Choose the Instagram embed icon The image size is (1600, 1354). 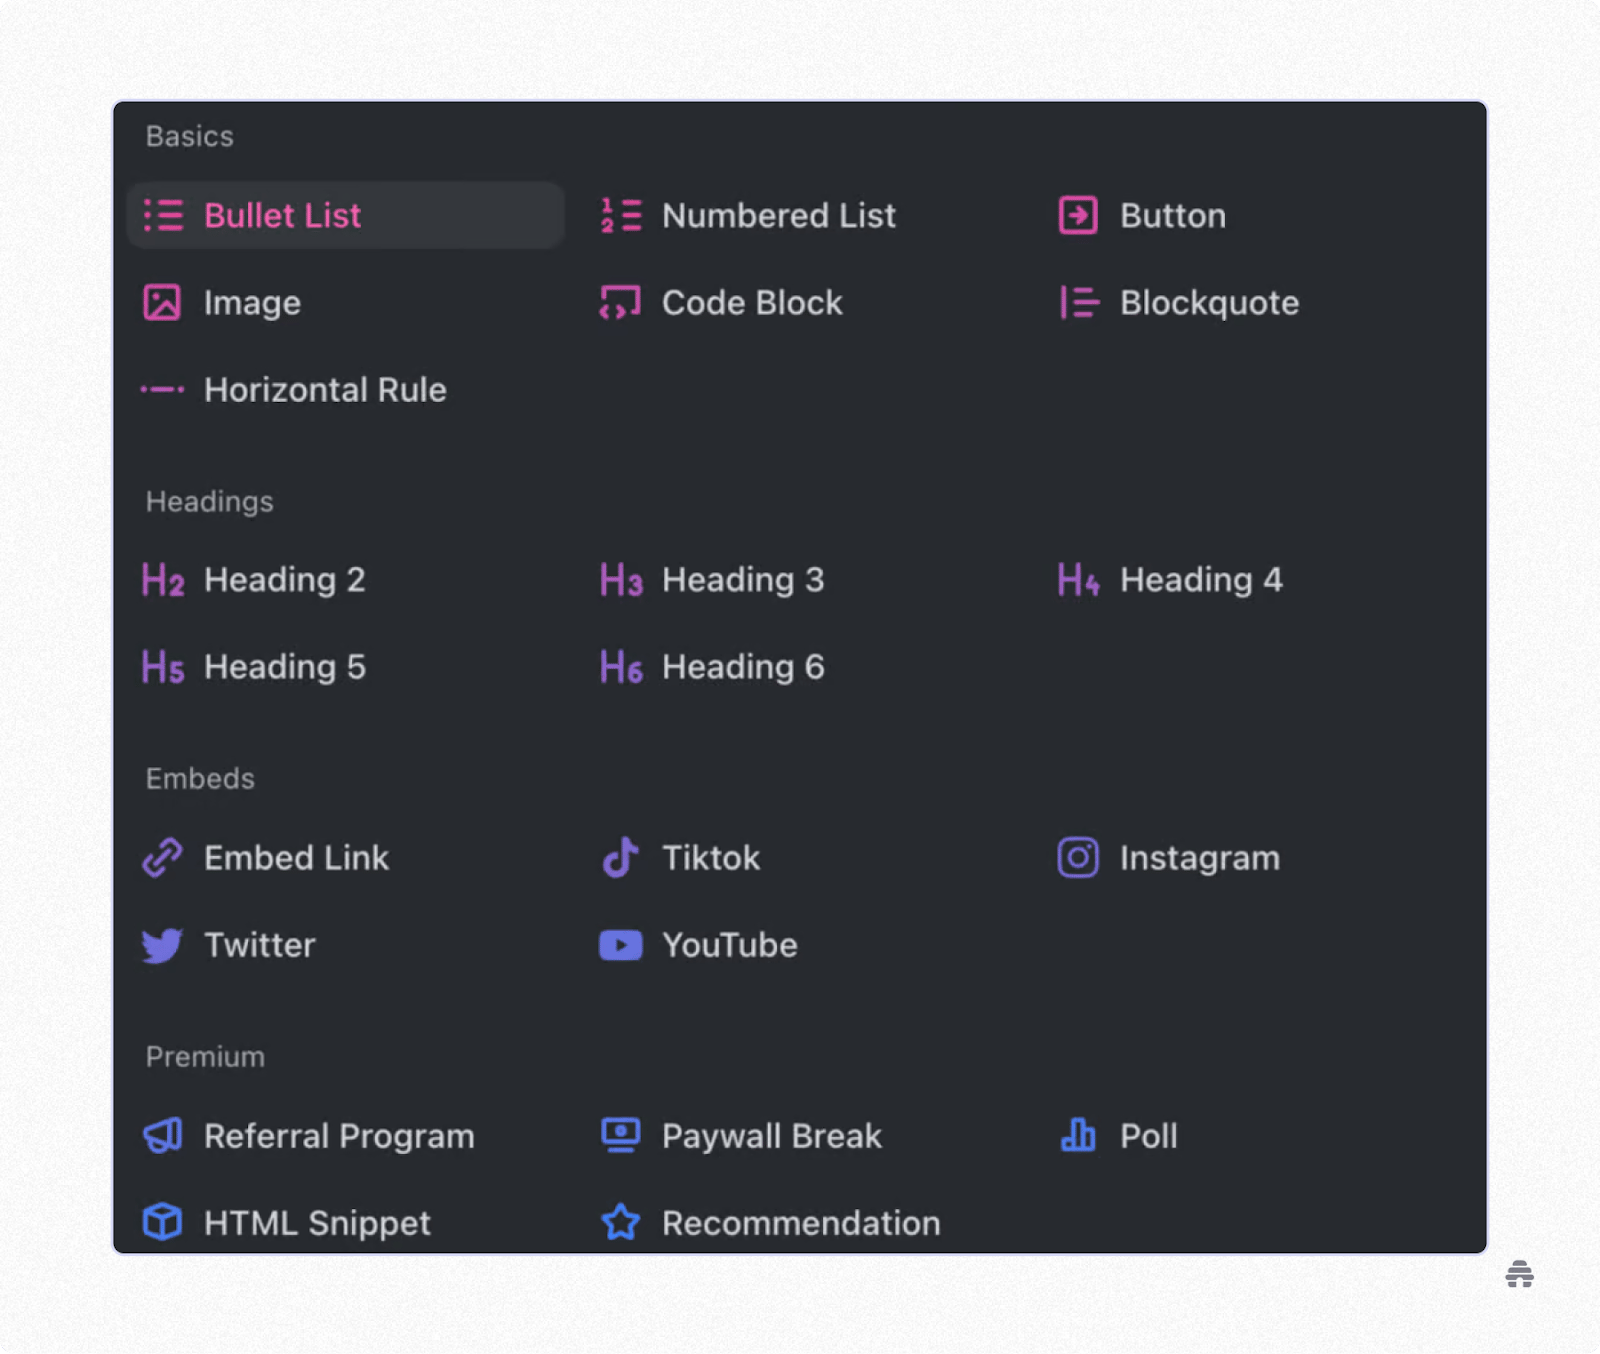tap(1078, 857)
